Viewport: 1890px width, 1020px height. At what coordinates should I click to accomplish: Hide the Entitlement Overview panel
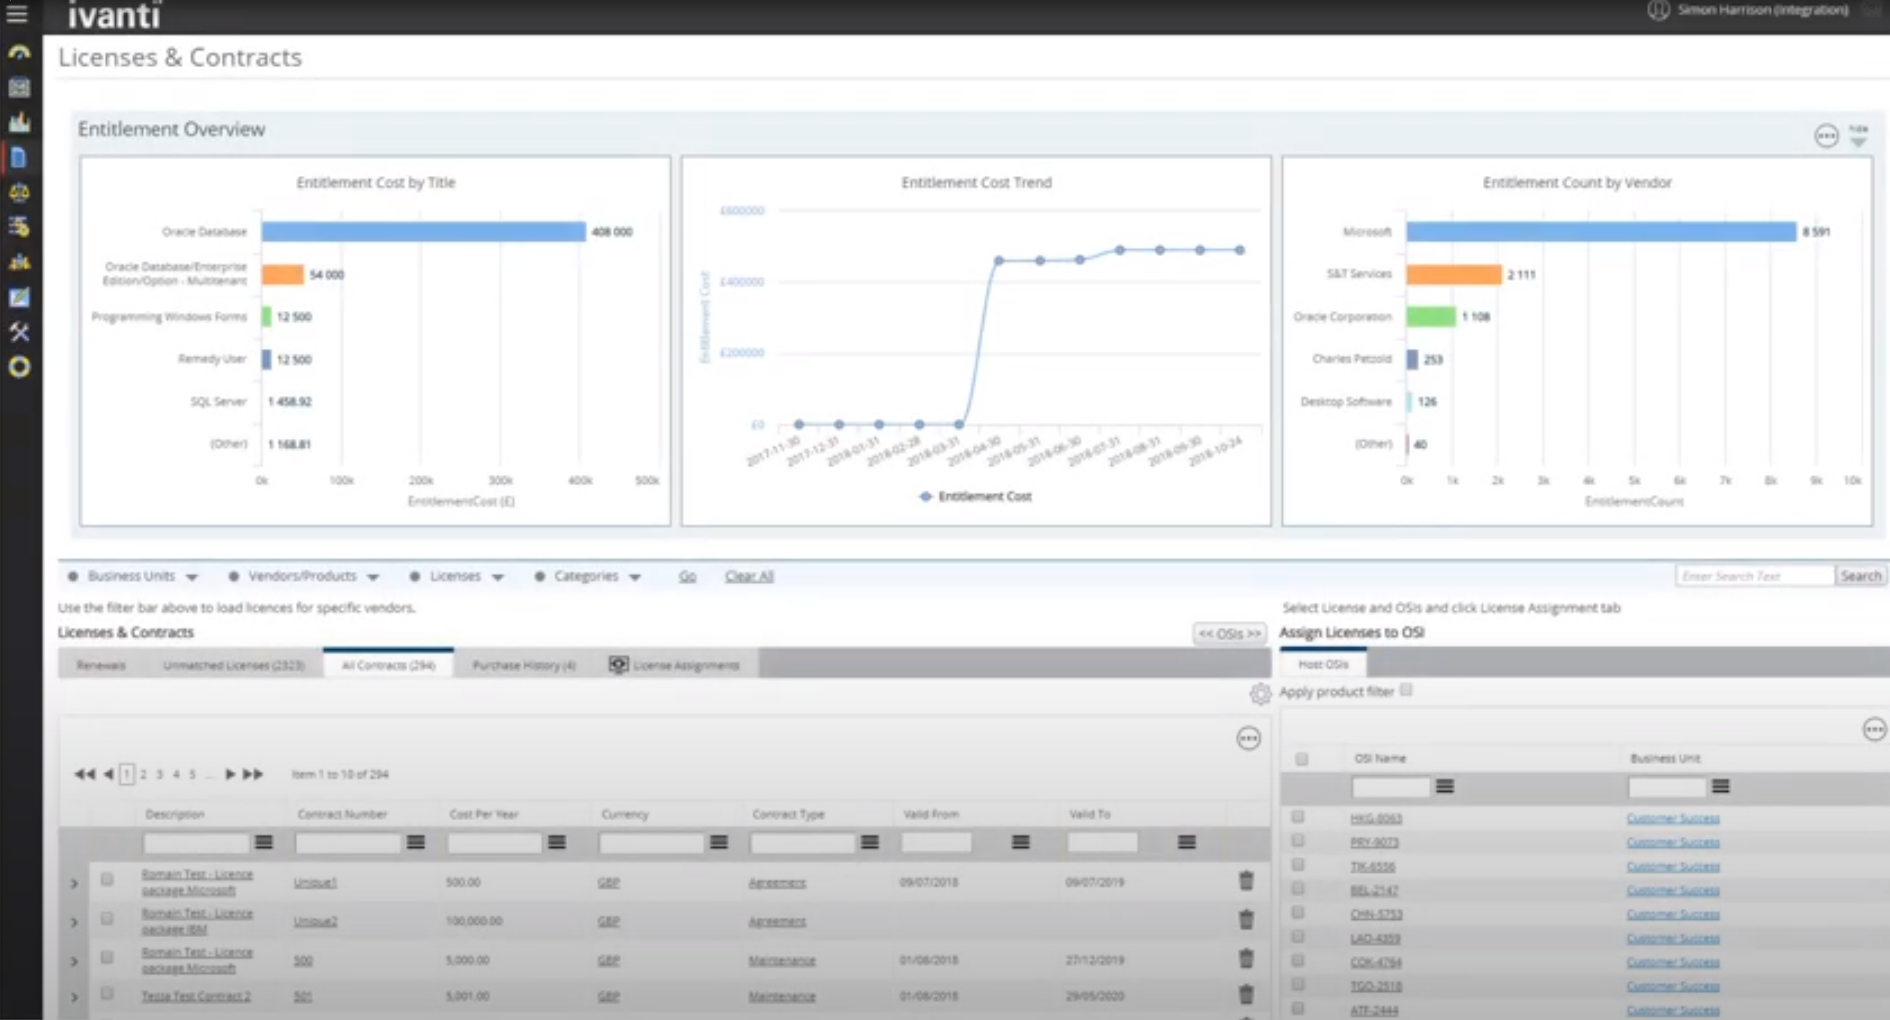pyautogui.click(x=1858, y=135)
